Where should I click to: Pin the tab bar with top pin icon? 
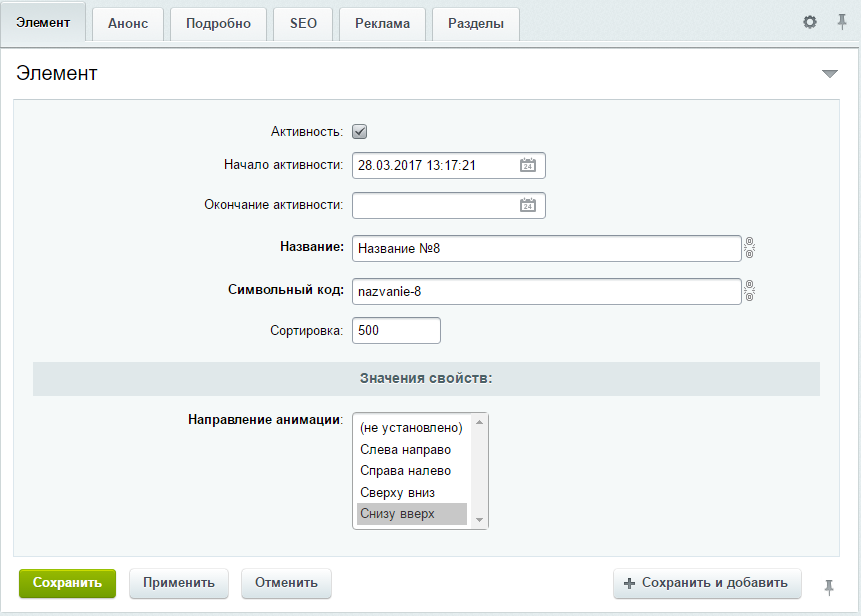841,22
